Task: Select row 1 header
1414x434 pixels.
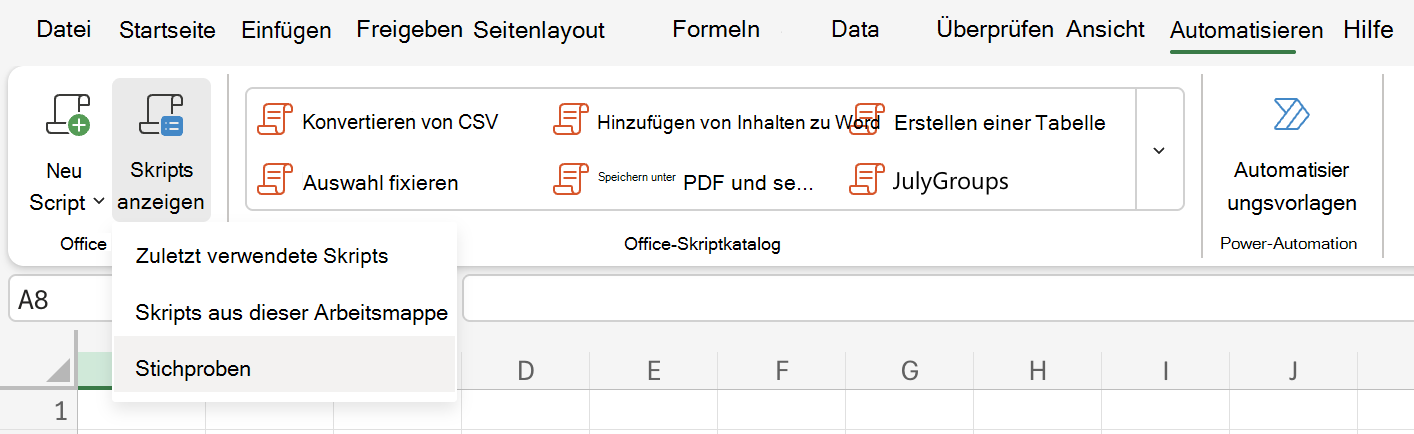Action: 38,411
